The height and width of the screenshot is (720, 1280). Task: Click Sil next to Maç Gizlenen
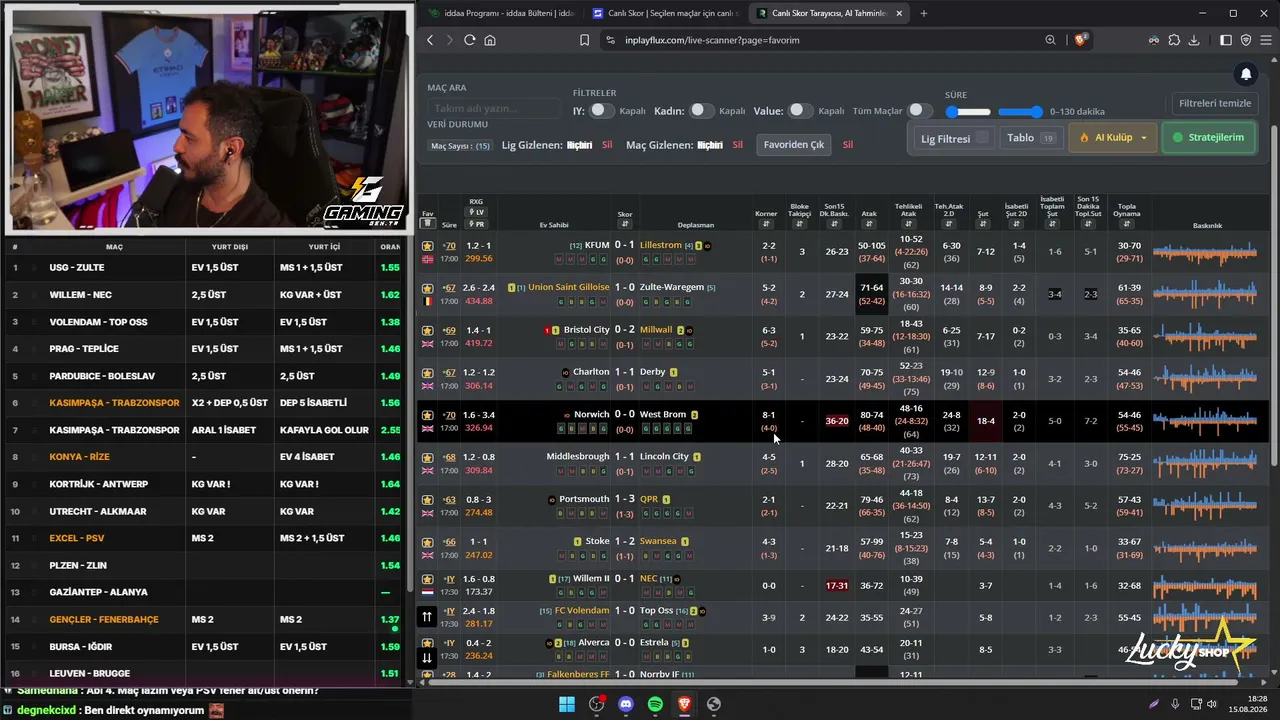tap(738, 145)
